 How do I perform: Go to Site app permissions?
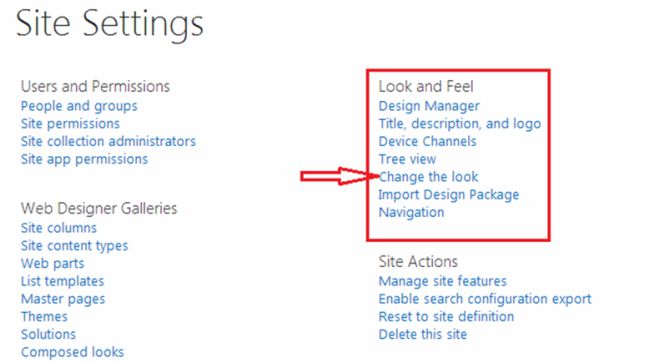coord(84,159)
